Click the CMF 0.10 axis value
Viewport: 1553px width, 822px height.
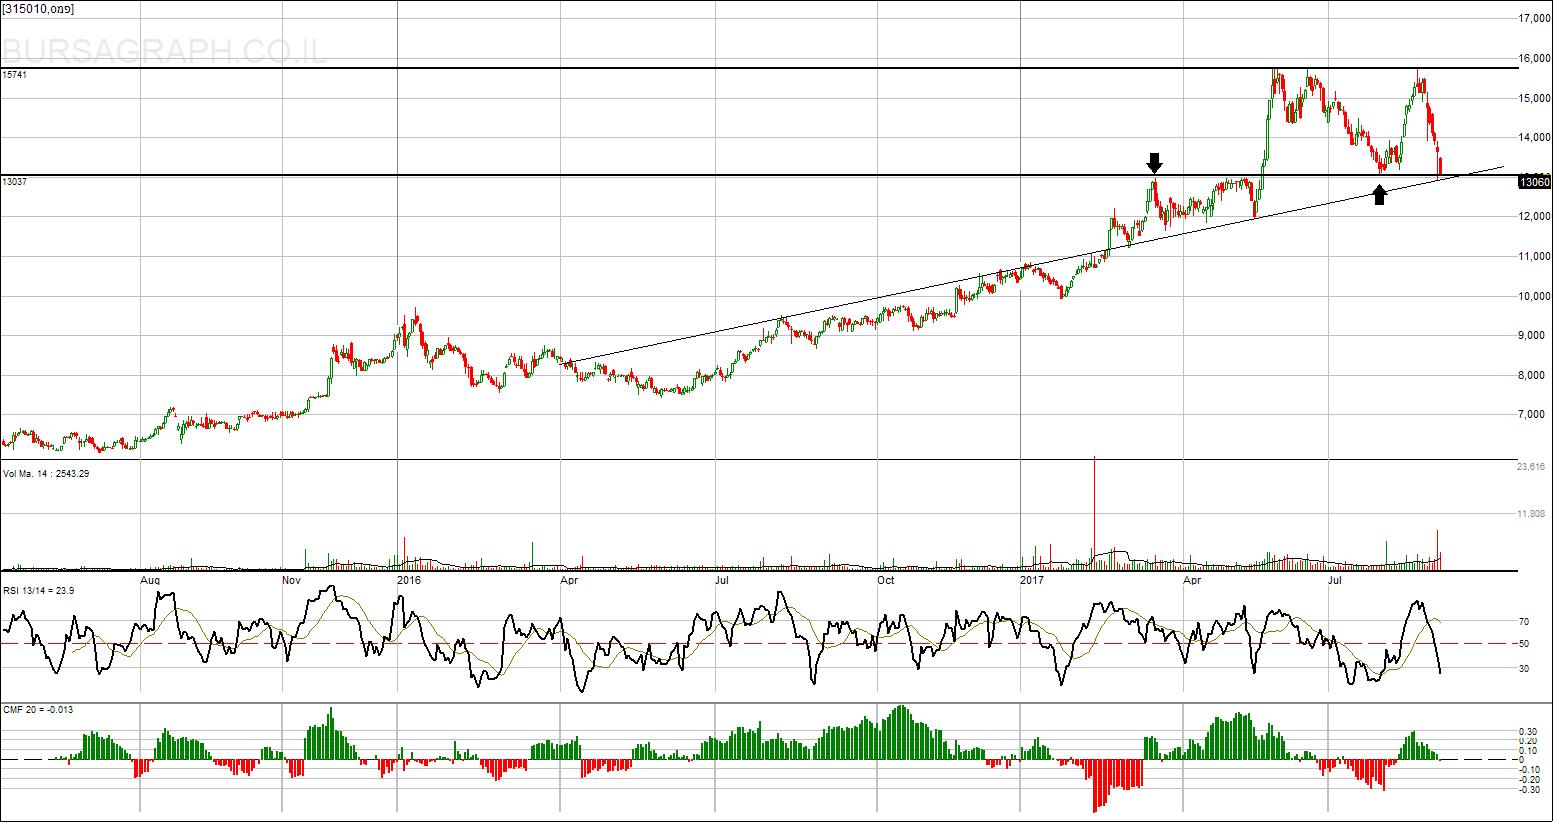coord(1529,751)
